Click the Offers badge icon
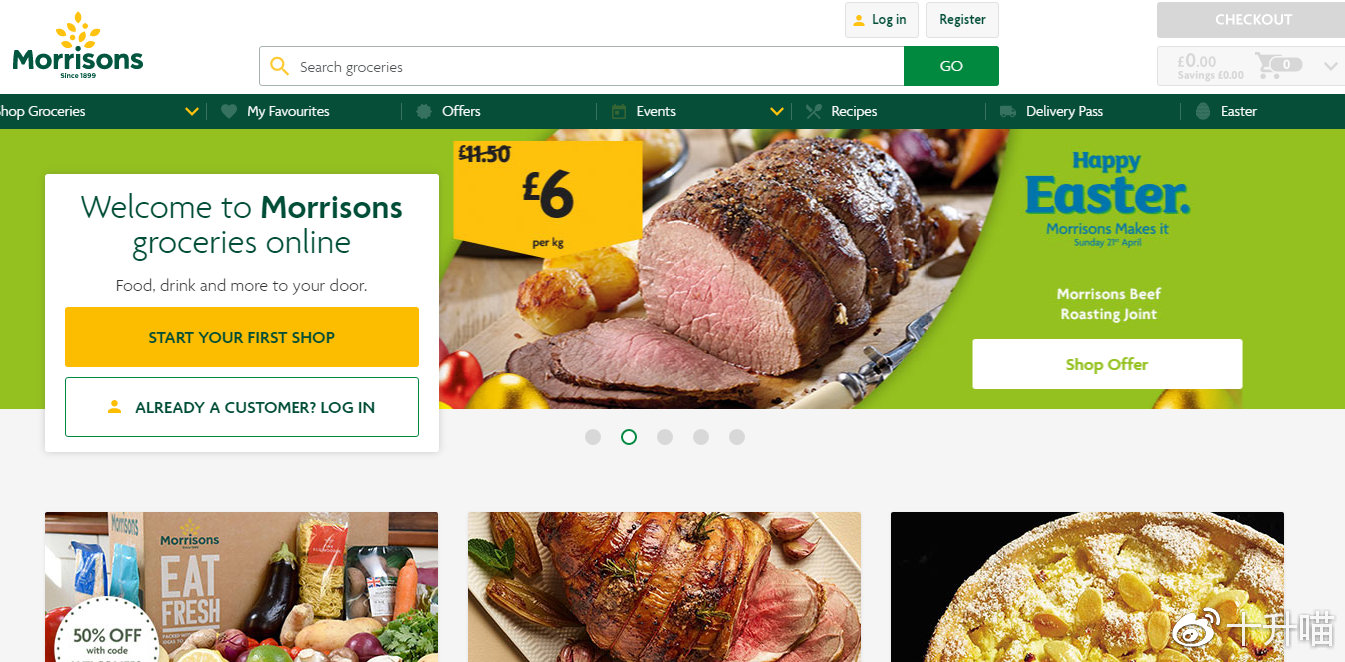Screen dimensions: 1345x662 [424, 111]
